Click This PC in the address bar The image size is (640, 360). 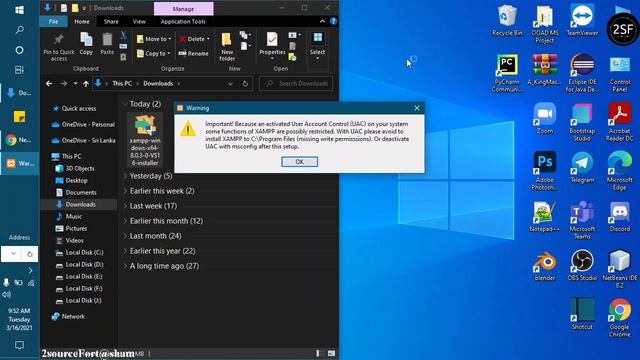pyautogui.click(x=122, y=83)
